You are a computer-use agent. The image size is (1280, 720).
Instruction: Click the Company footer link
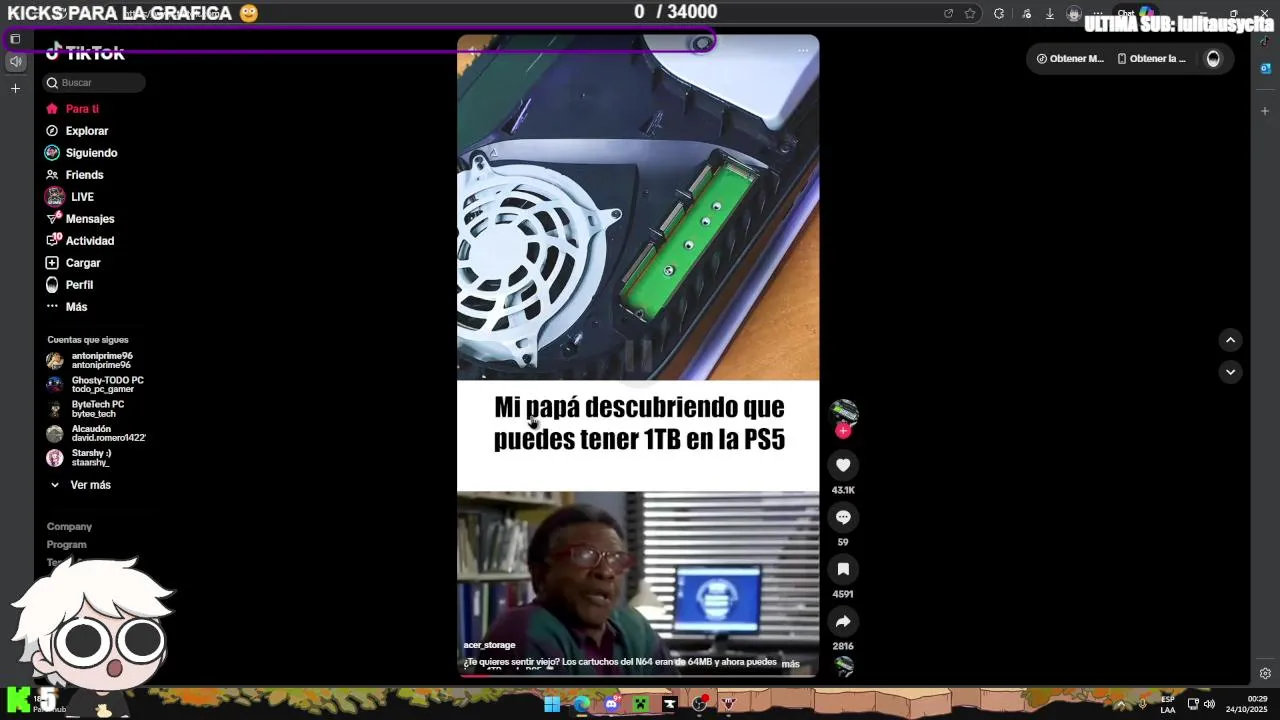pyautogui.click(x=69, y=527)
